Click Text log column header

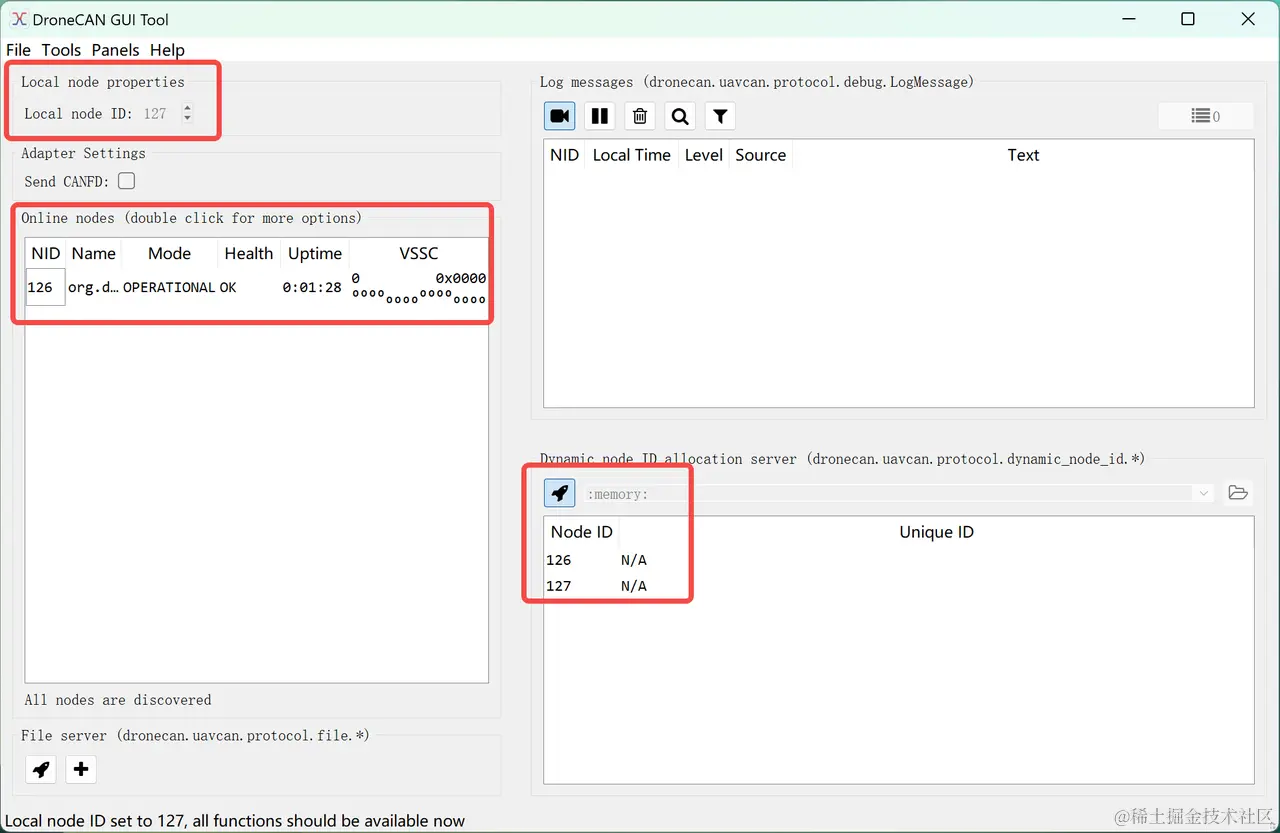coord(1023,155)
